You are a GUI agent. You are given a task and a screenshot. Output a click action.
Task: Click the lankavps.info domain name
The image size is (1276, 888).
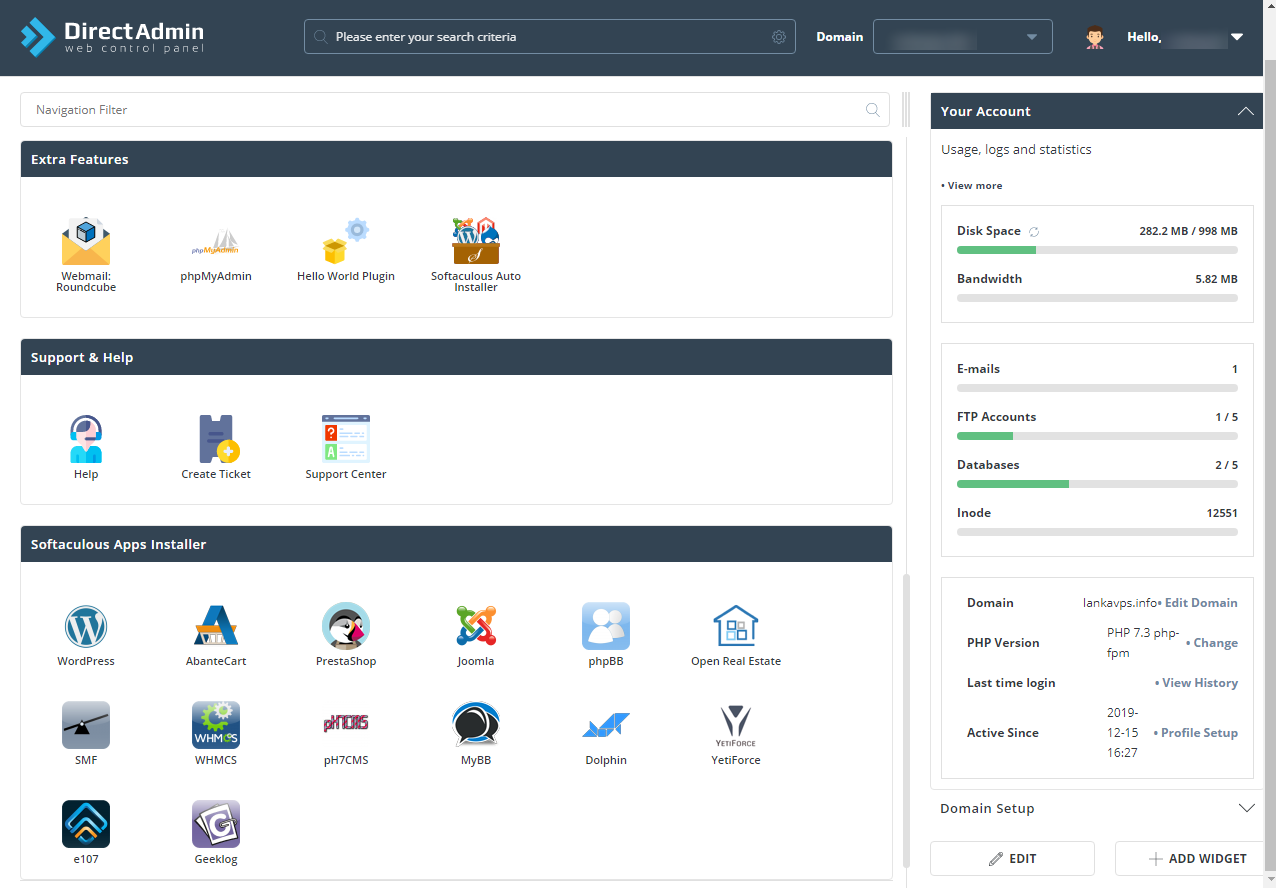pos(1119,603)
